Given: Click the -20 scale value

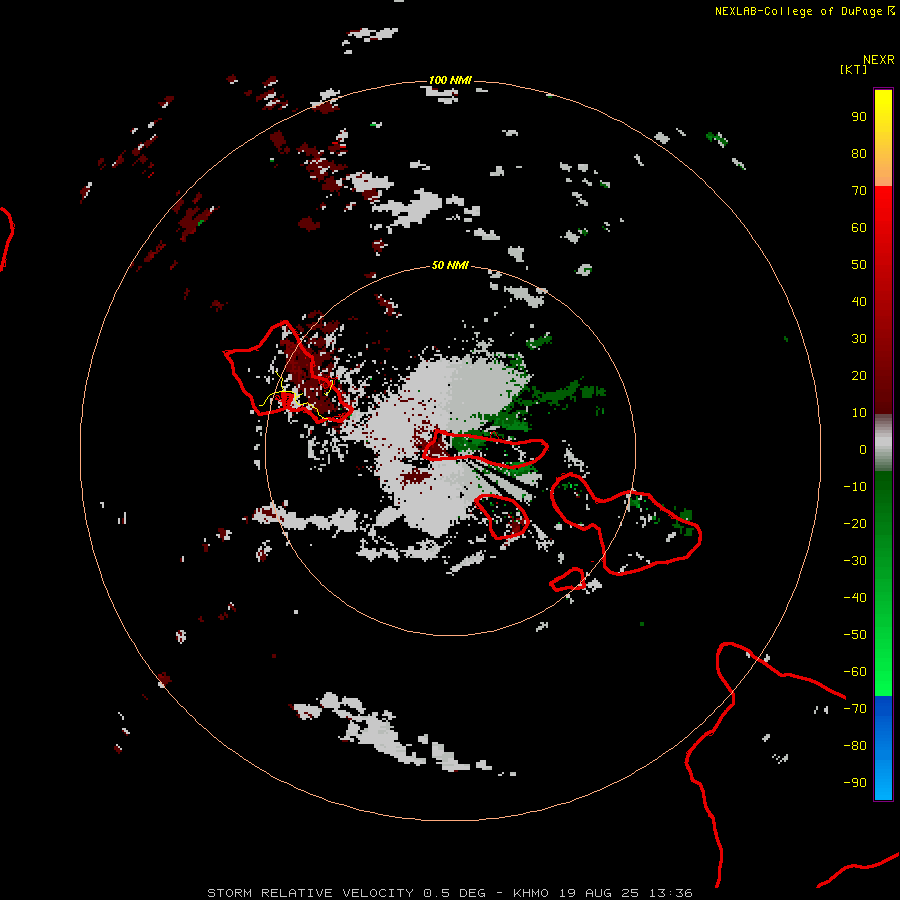Looking at the screenshot, I should tap(855, 523).
